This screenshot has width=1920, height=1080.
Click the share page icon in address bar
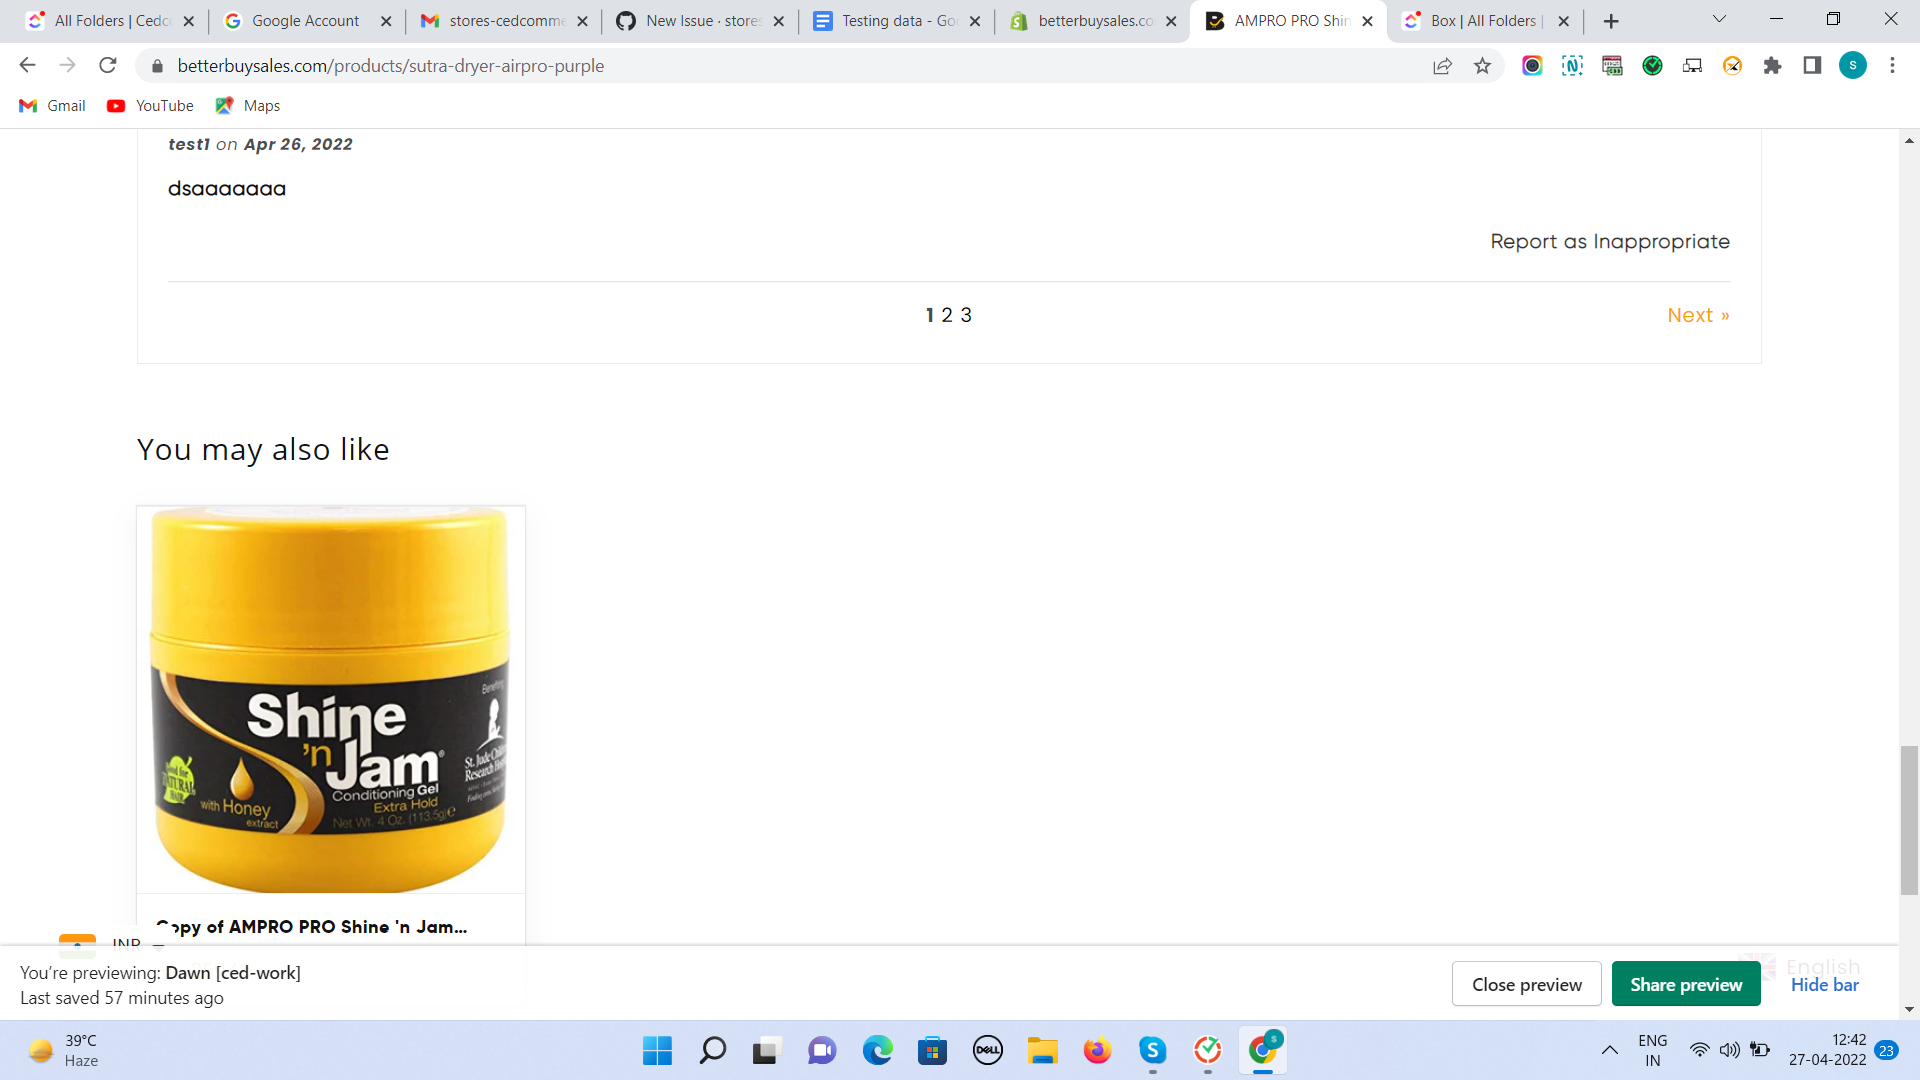1442,66
